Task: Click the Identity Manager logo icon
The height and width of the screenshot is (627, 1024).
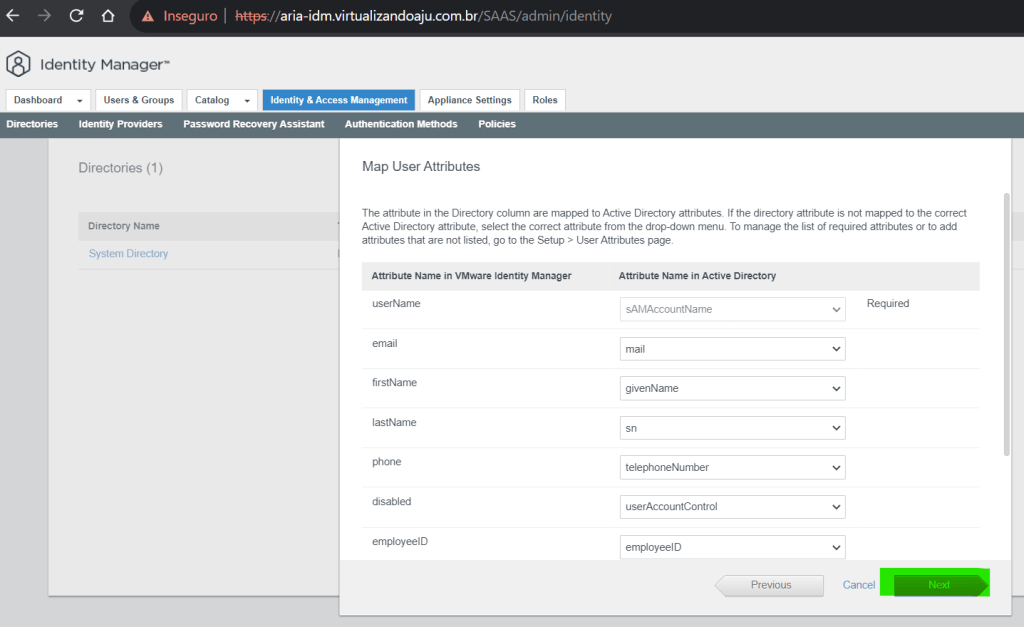Action: 18,64
